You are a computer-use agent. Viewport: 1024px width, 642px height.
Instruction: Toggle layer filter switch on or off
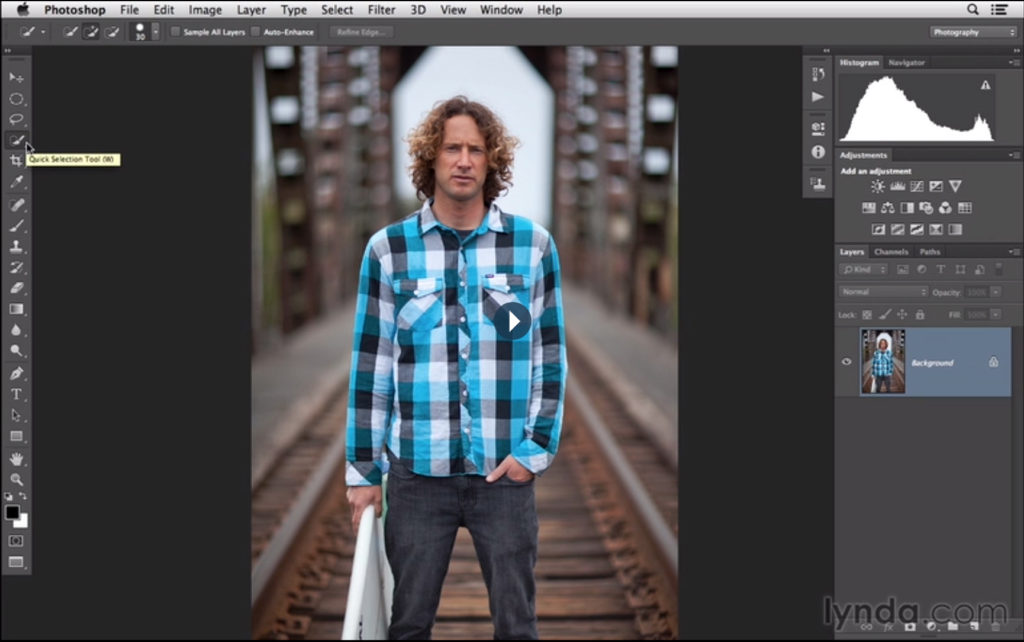tap(998, 268)
